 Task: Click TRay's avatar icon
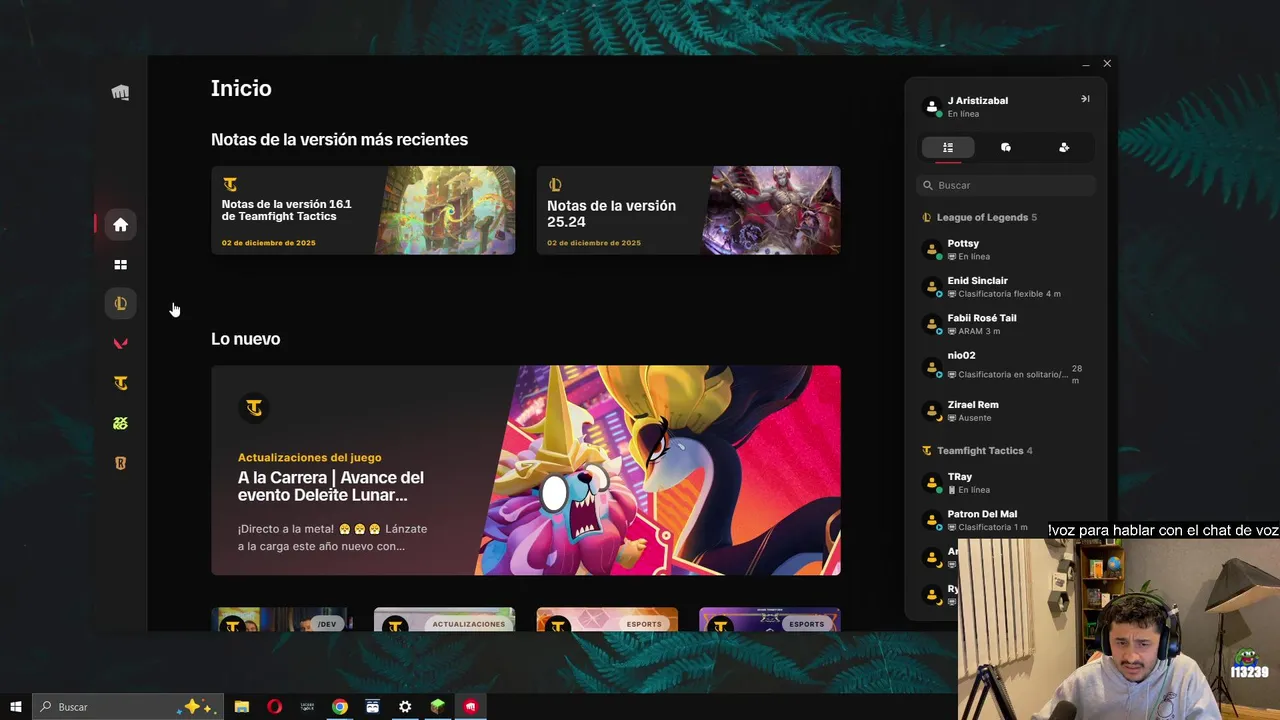point(932,483)
